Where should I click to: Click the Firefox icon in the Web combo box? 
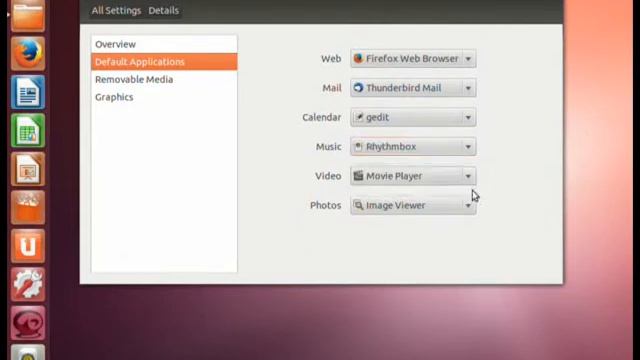[358, 58]
